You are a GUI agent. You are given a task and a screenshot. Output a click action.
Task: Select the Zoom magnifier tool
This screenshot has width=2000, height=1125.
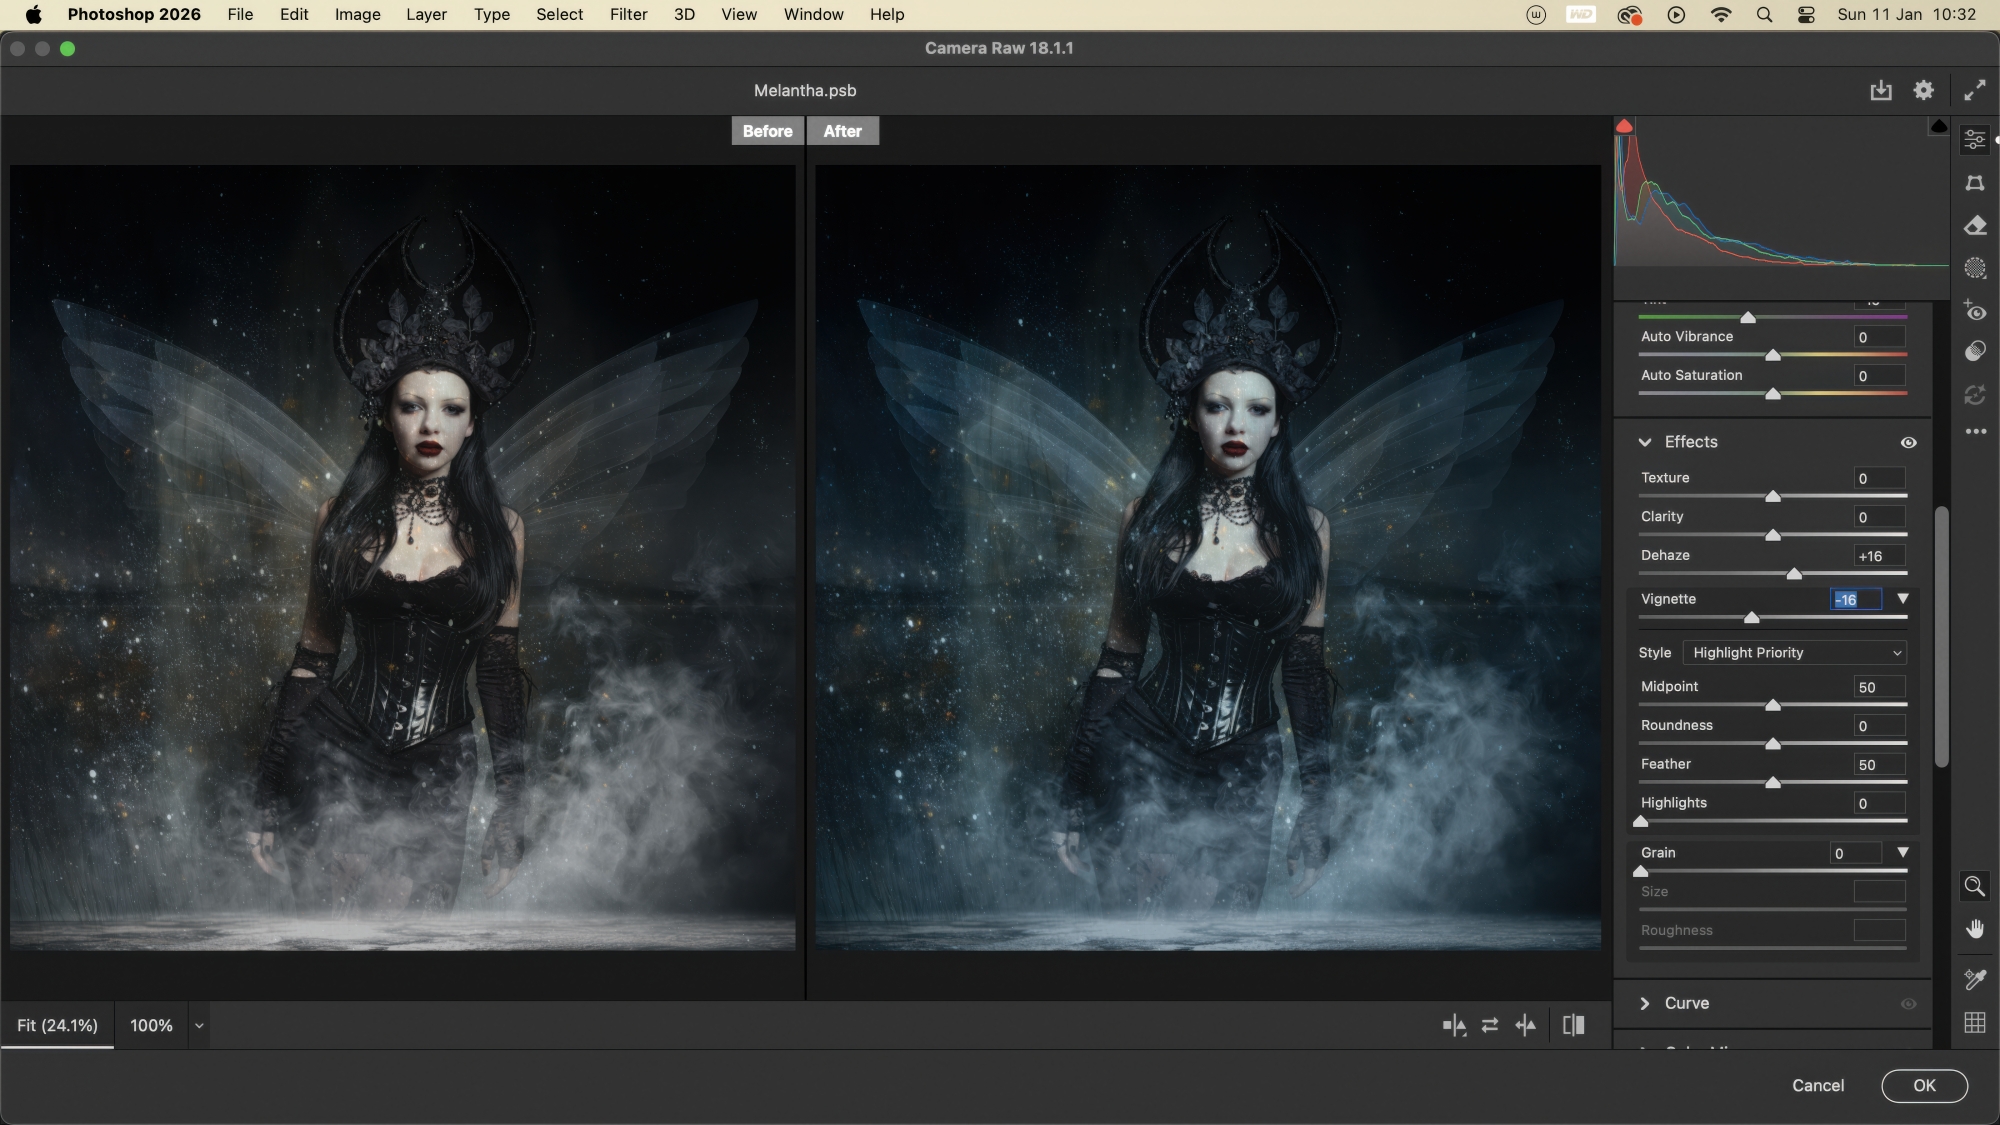point(1974,886)
